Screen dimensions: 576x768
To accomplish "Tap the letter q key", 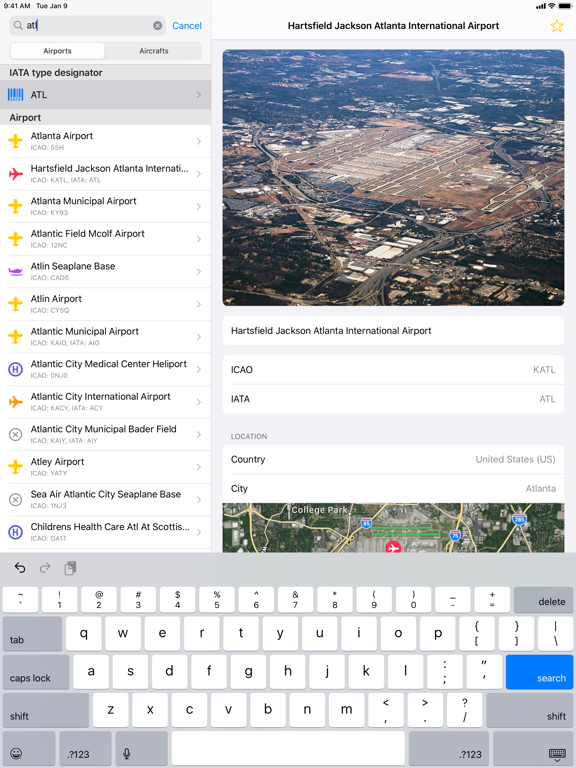I will 84,634.
